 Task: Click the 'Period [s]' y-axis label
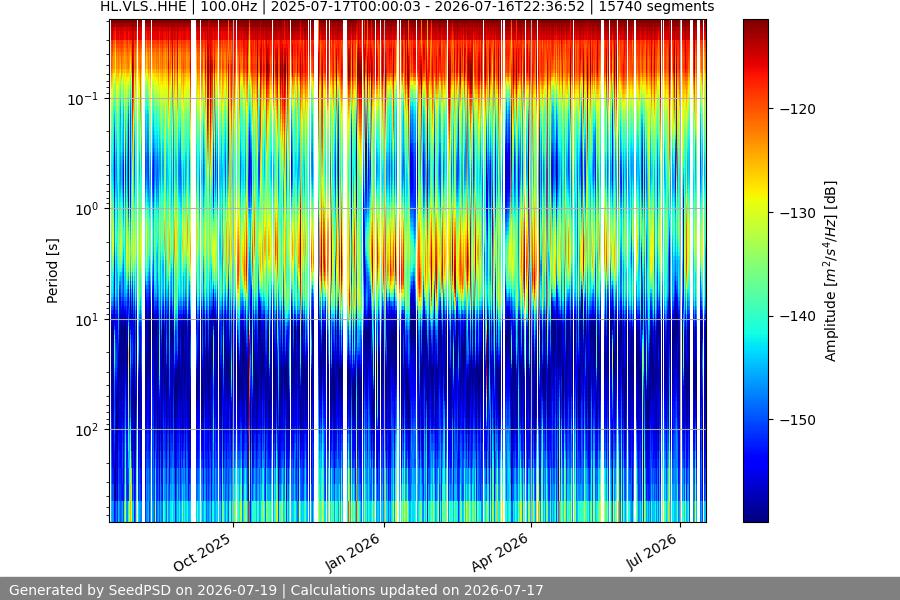pos(52,271)
